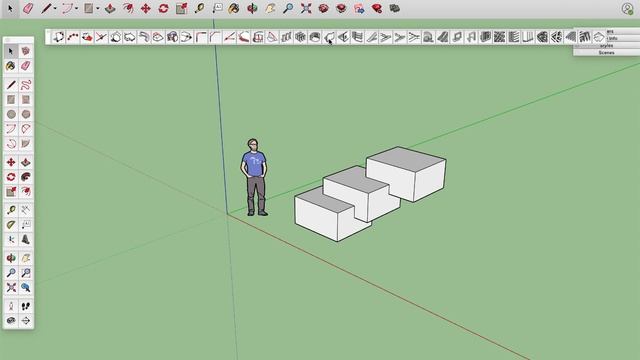Select the Move tool in left palette
The image size is (640, 360).
tap(11, 162)
